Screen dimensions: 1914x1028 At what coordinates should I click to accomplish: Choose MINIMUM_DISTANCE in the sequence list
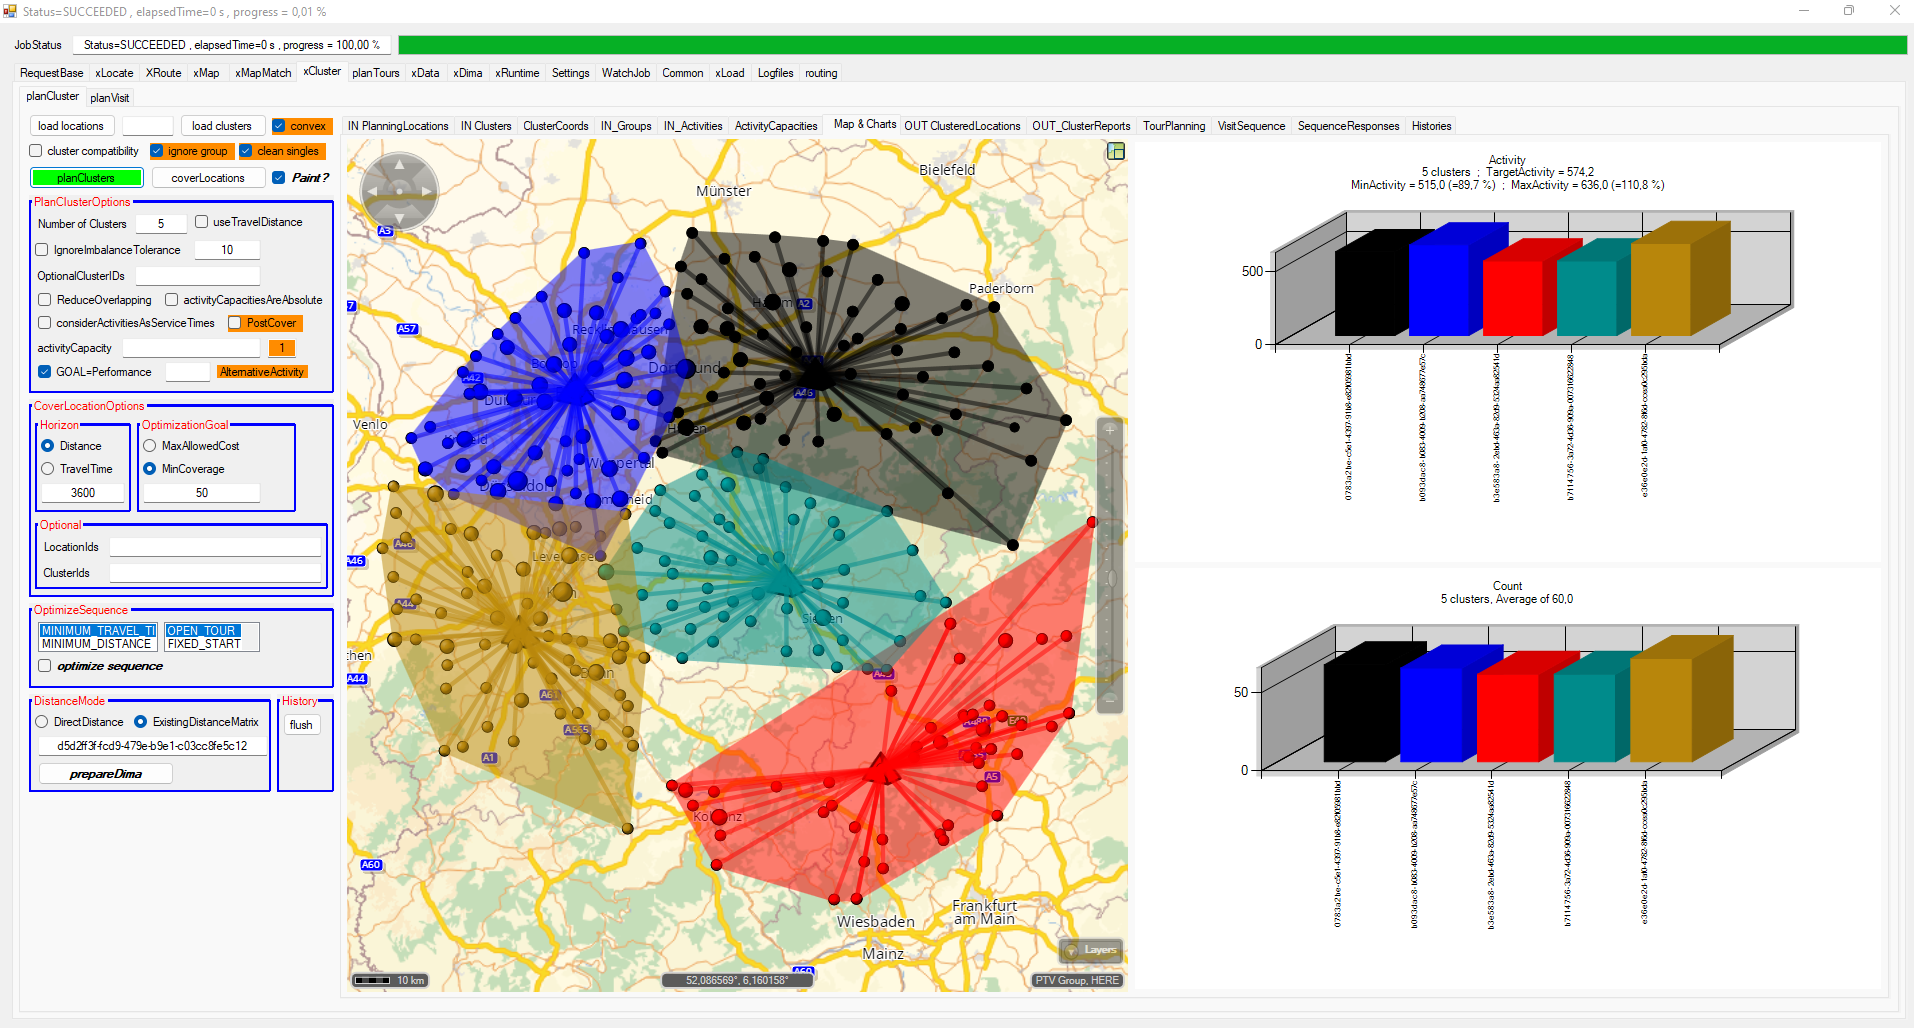click(96, 645)
